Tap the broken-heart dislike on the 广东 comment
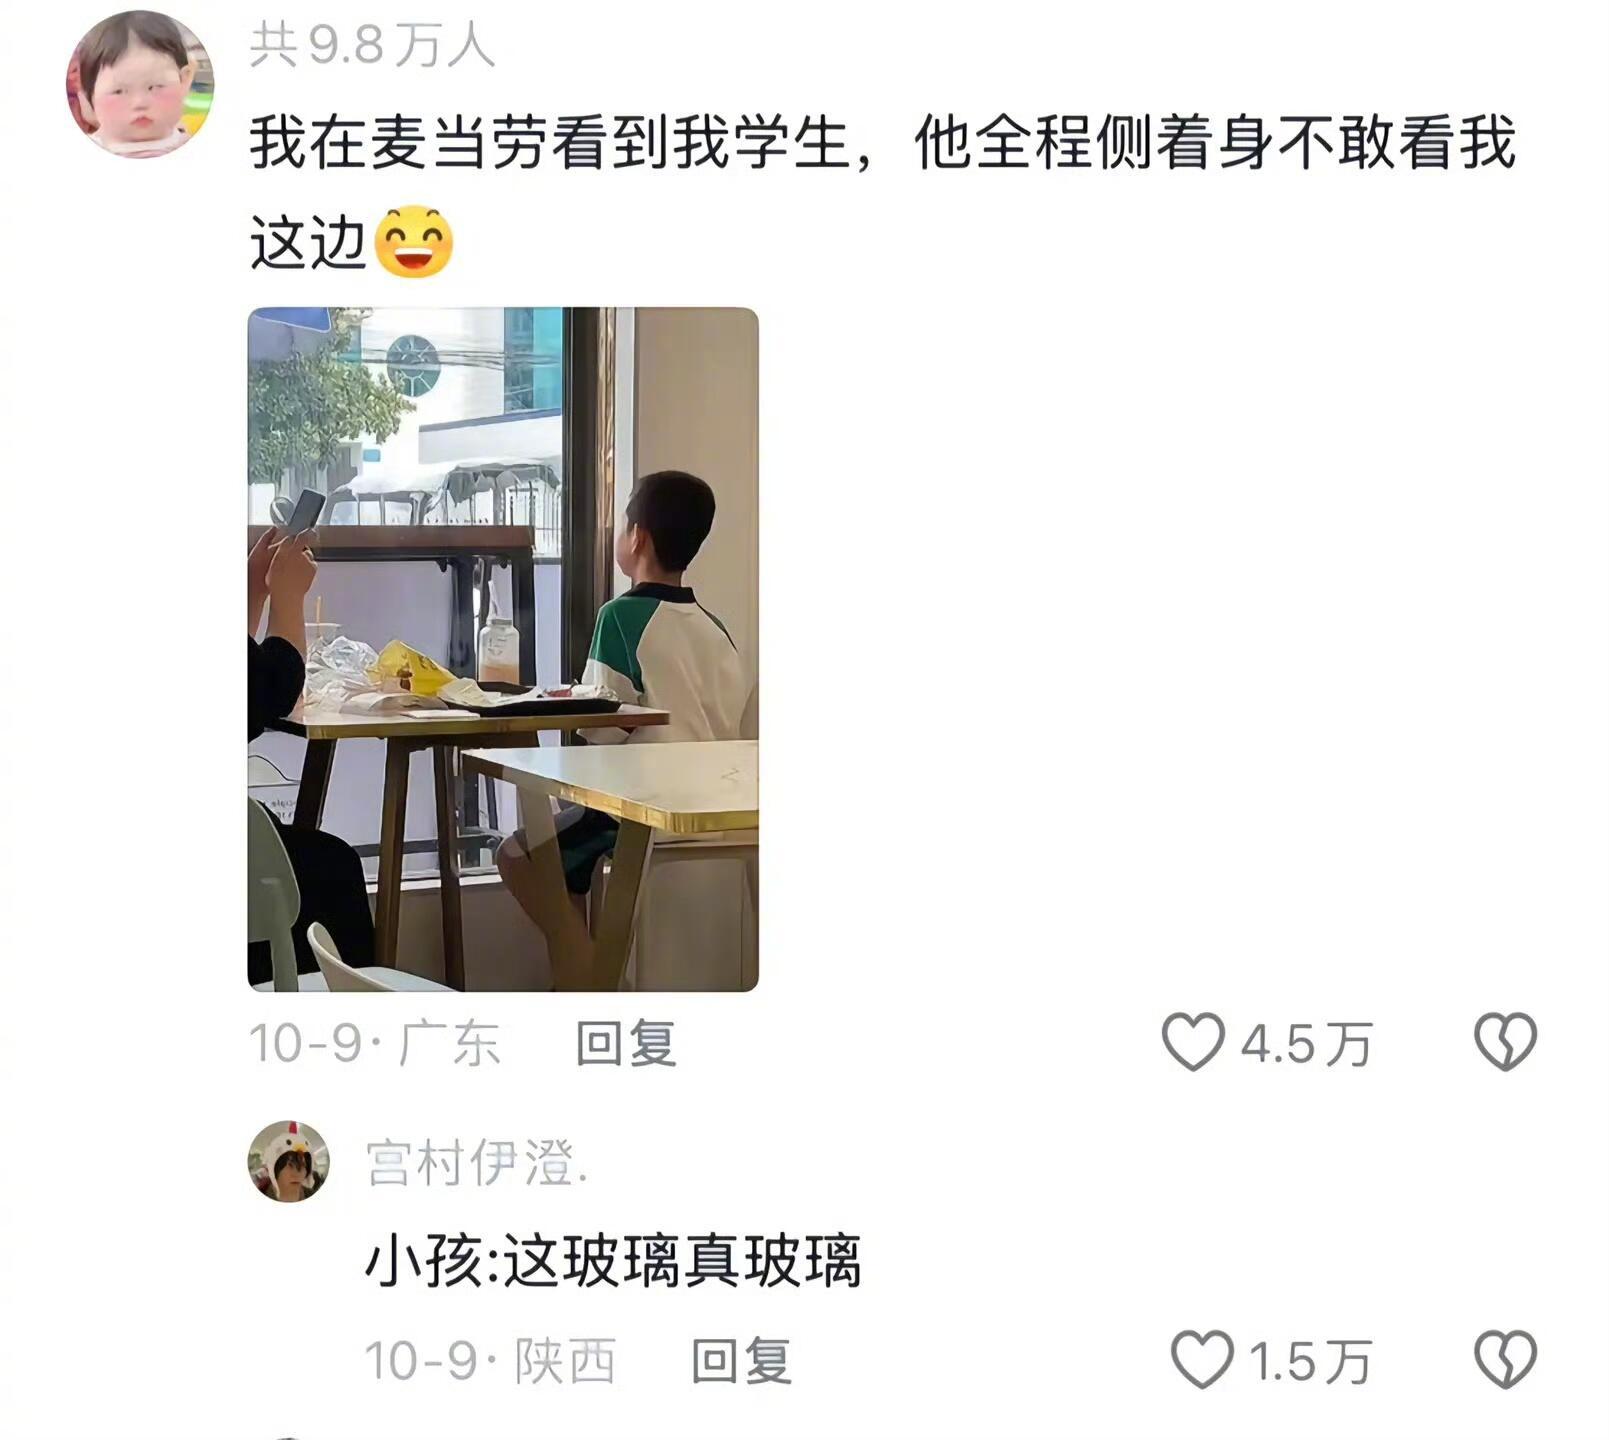Screen dimensions: 1609x1440 pyautogui.click(x=1505, y=1042)
